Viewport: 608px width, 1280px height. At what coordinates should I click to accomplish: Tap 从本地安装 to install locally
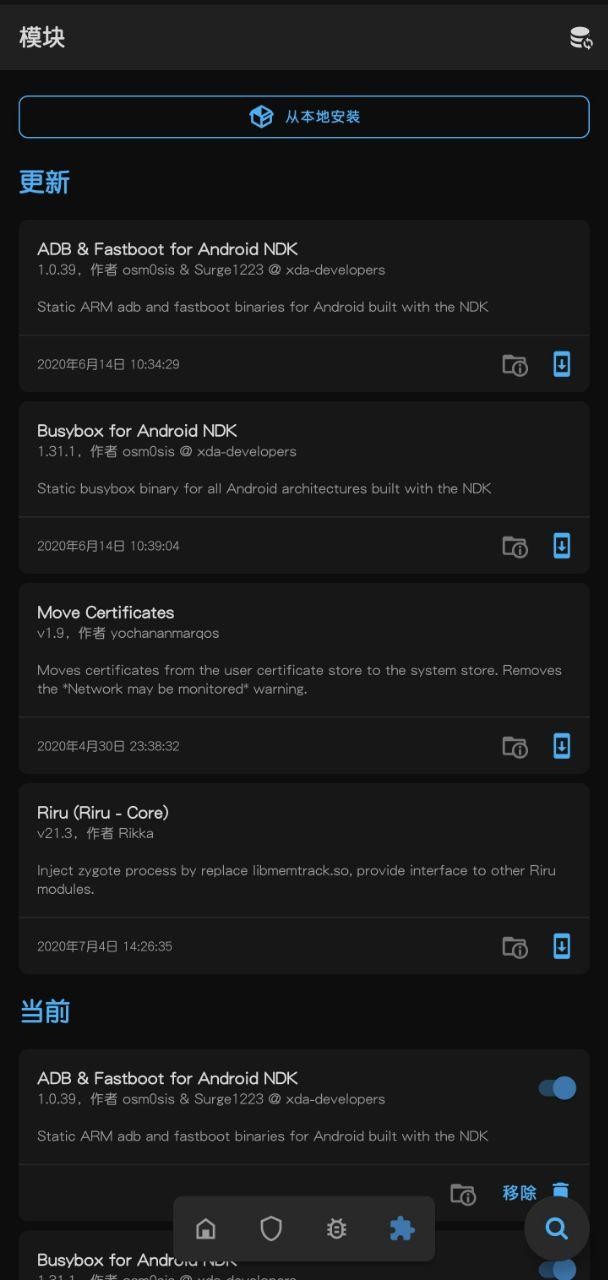[304, 116]
